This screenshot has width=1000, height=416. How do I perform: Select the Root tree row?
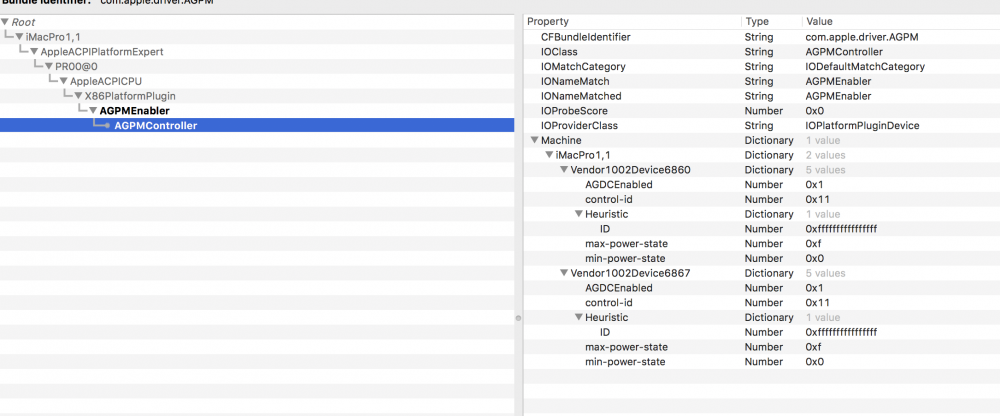[257, 22]
